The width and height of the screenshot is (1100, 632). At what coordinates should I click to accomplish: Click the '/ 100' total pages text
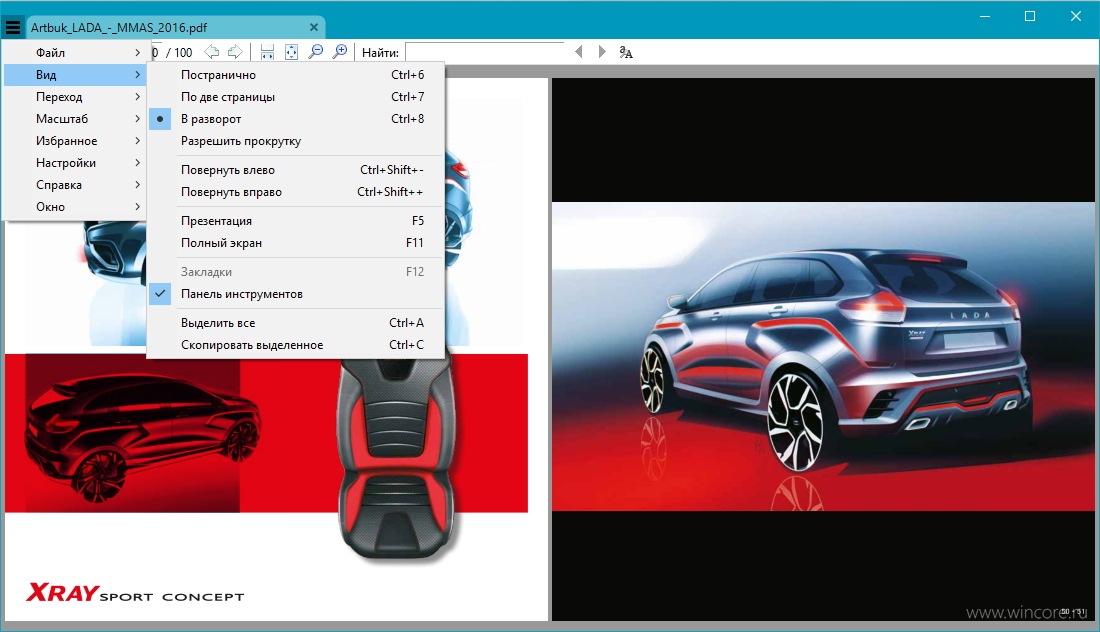pos(179,53)
